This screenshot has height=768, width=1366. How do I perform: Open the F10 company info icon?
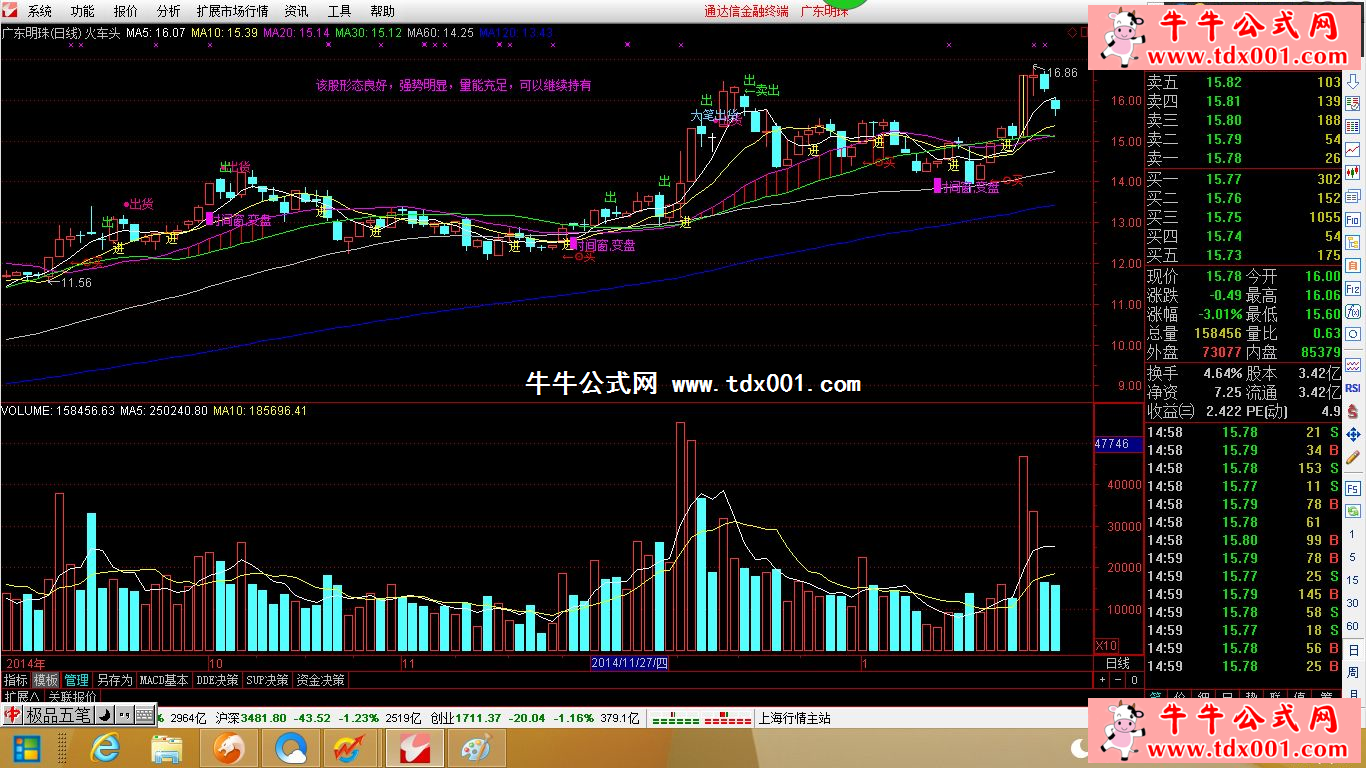point(1352,220)
